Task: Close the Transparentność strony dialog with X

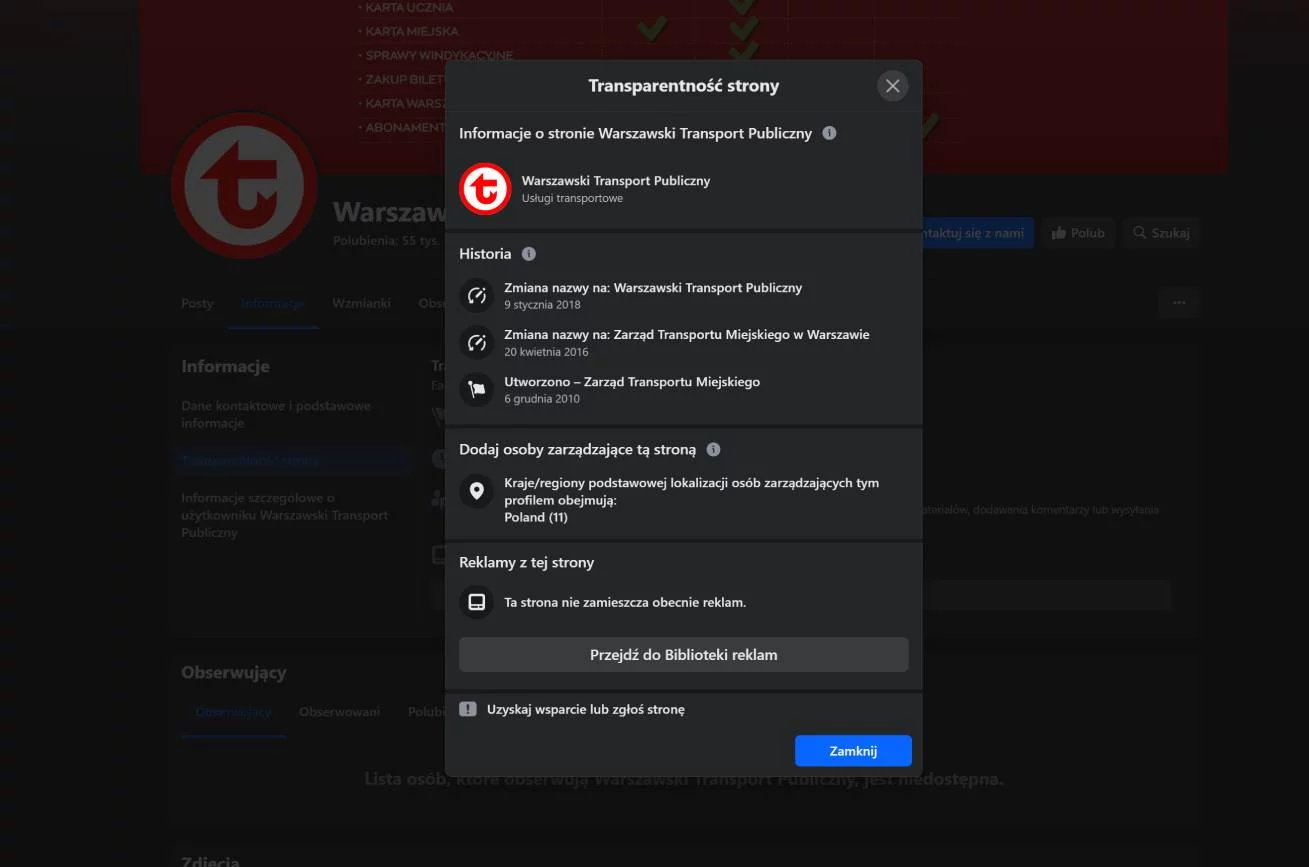Action: (x=892, y=86)
